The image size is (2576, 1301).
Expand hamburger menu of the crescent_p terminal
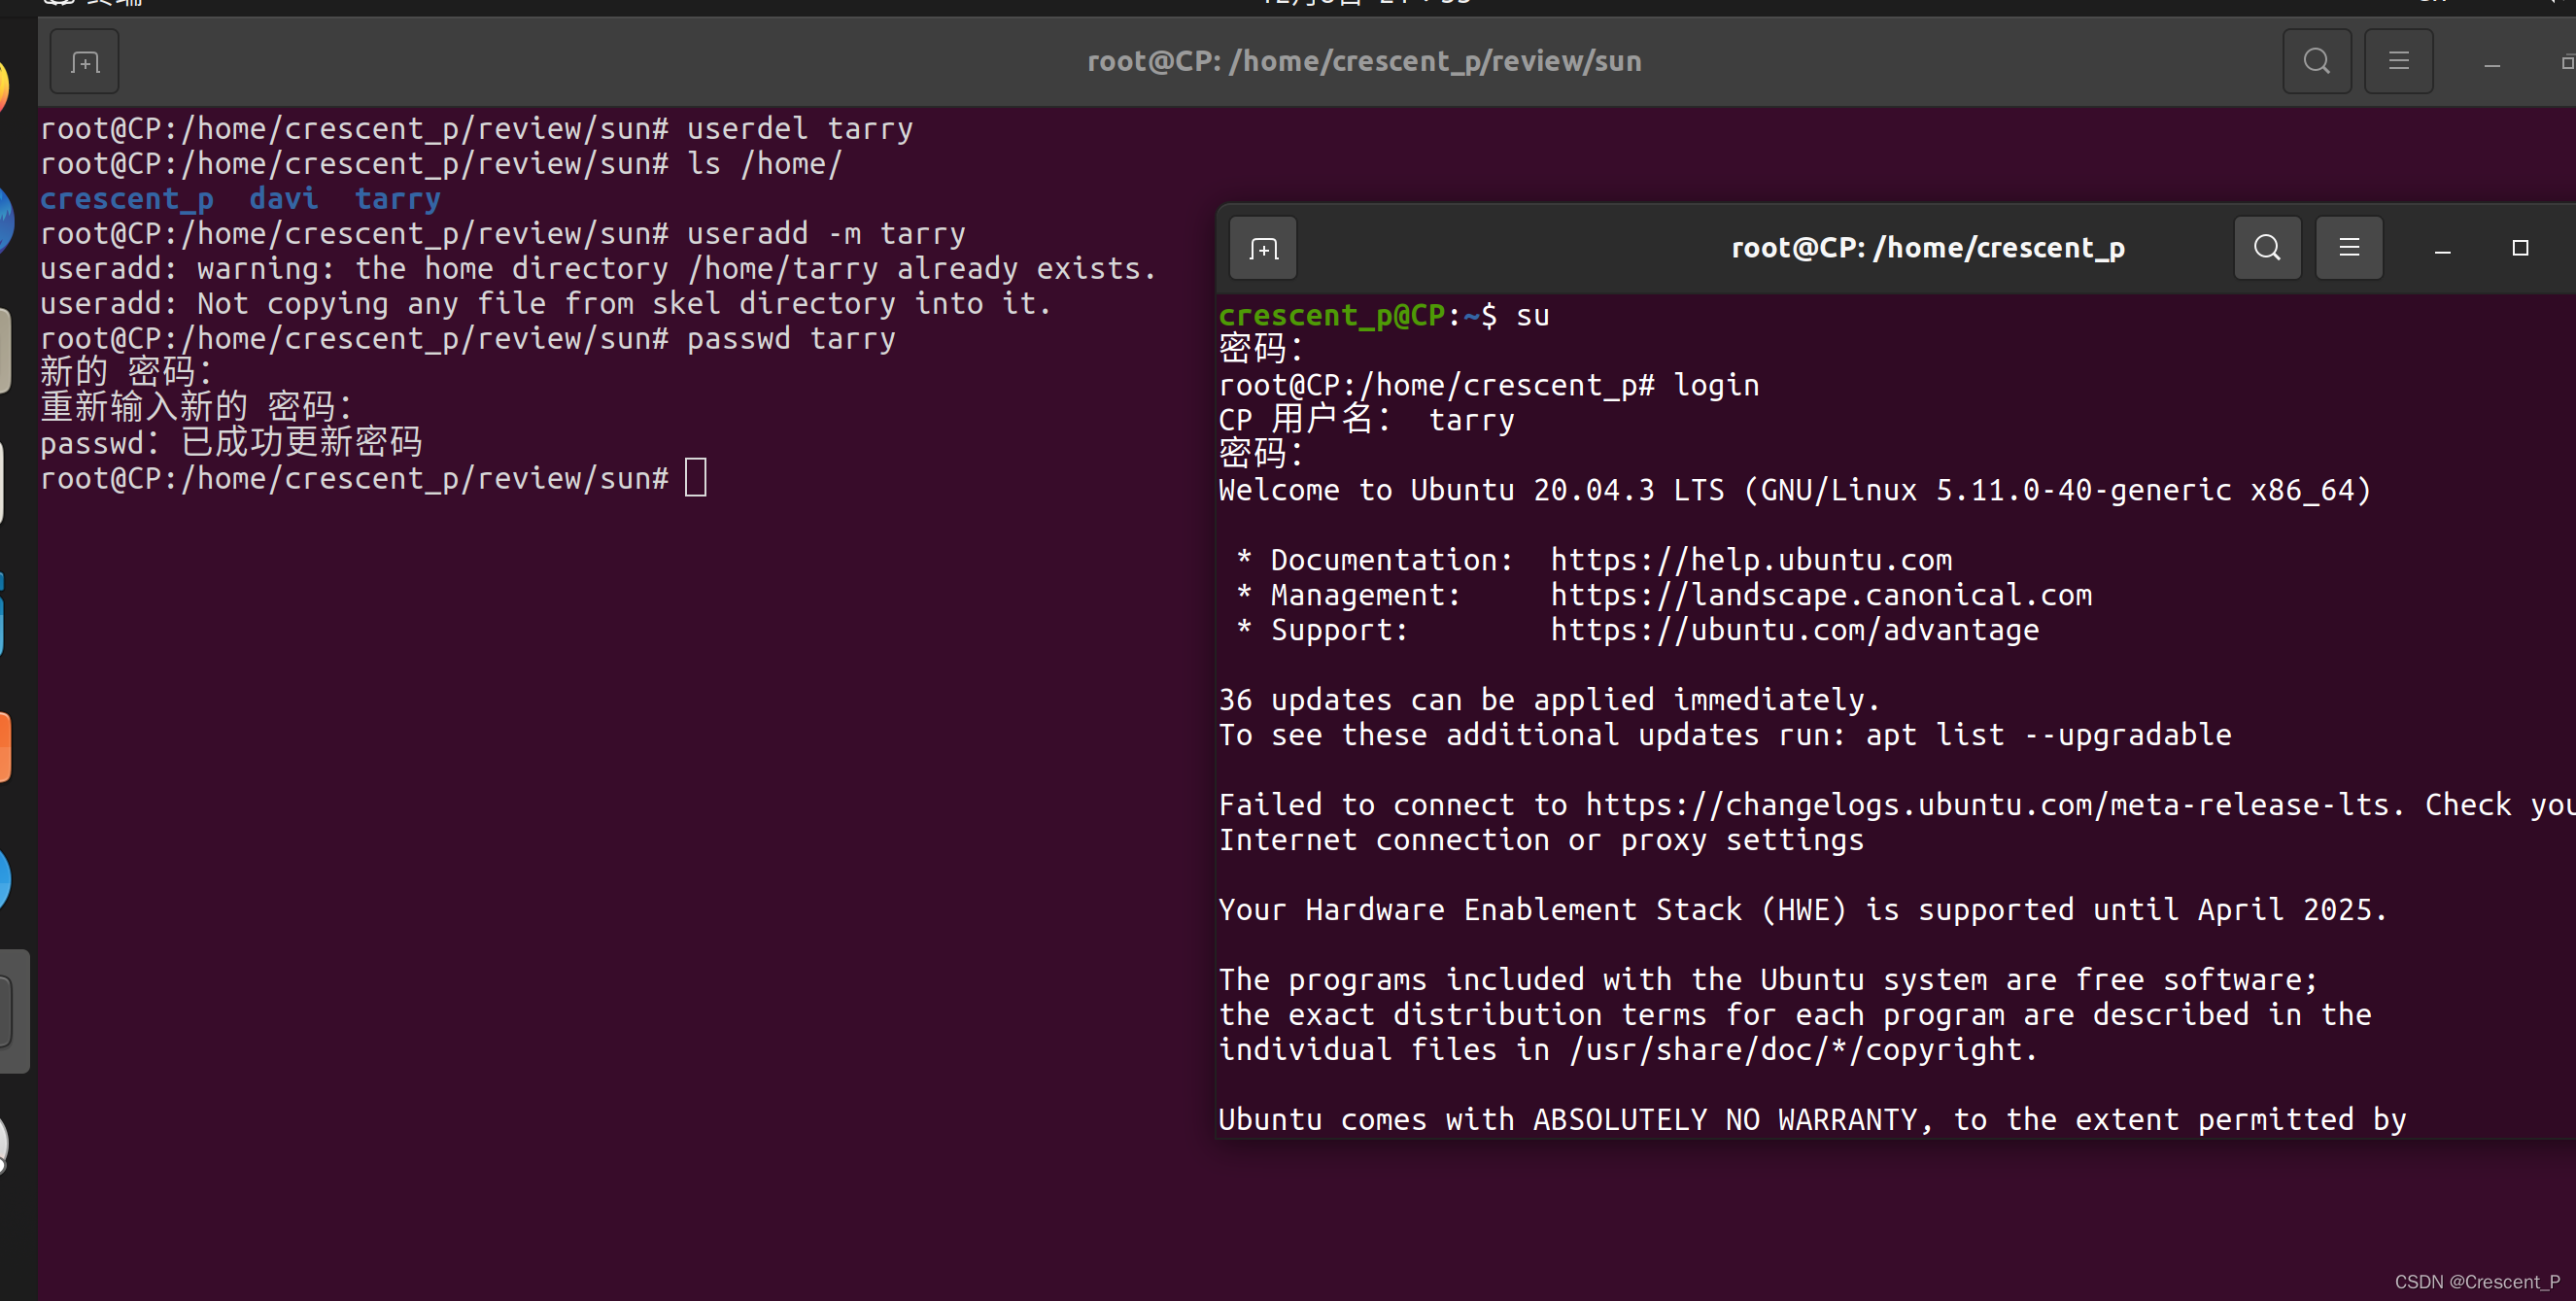click(x=2349, y=248)
